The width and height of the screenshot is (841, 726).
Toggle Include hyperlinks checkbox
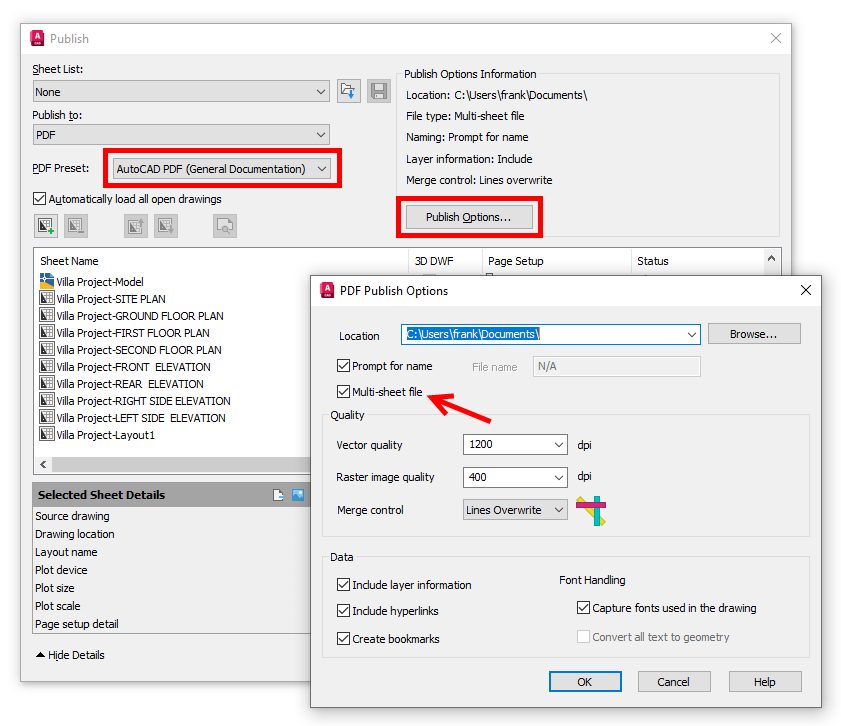343,611
